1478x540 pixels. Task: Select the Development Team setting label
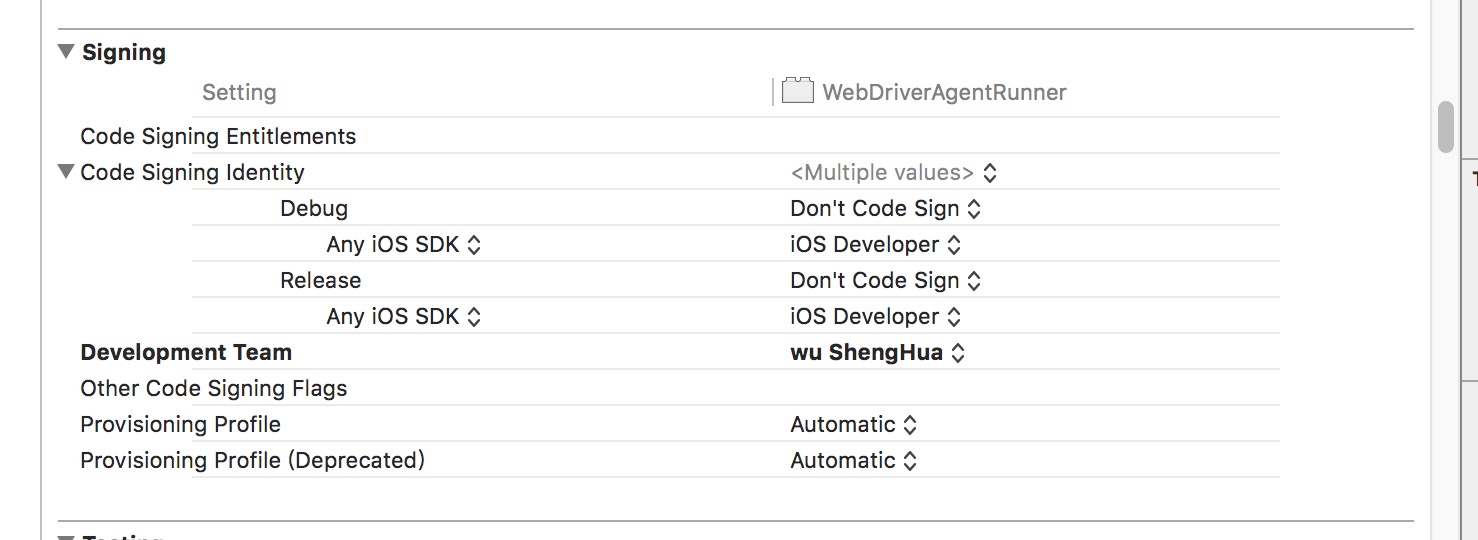coord(186,352)
